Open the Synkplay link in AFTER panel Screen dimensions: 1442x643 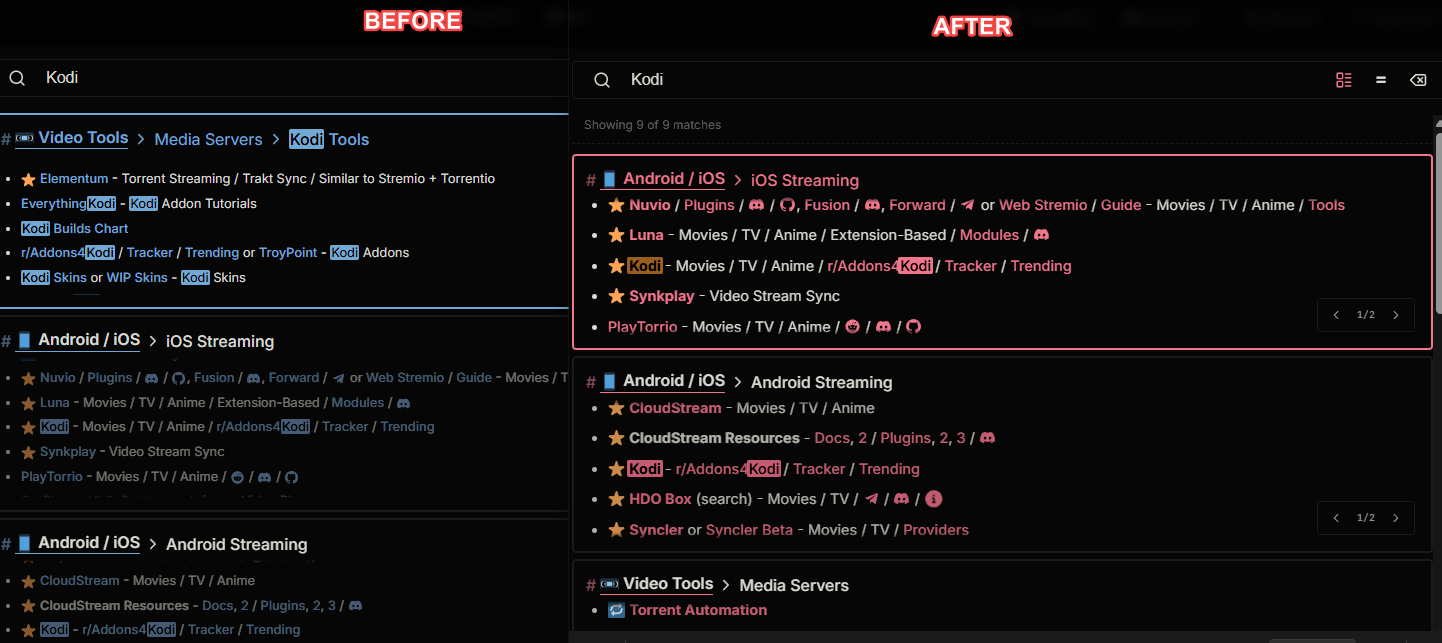coord(664,296)
